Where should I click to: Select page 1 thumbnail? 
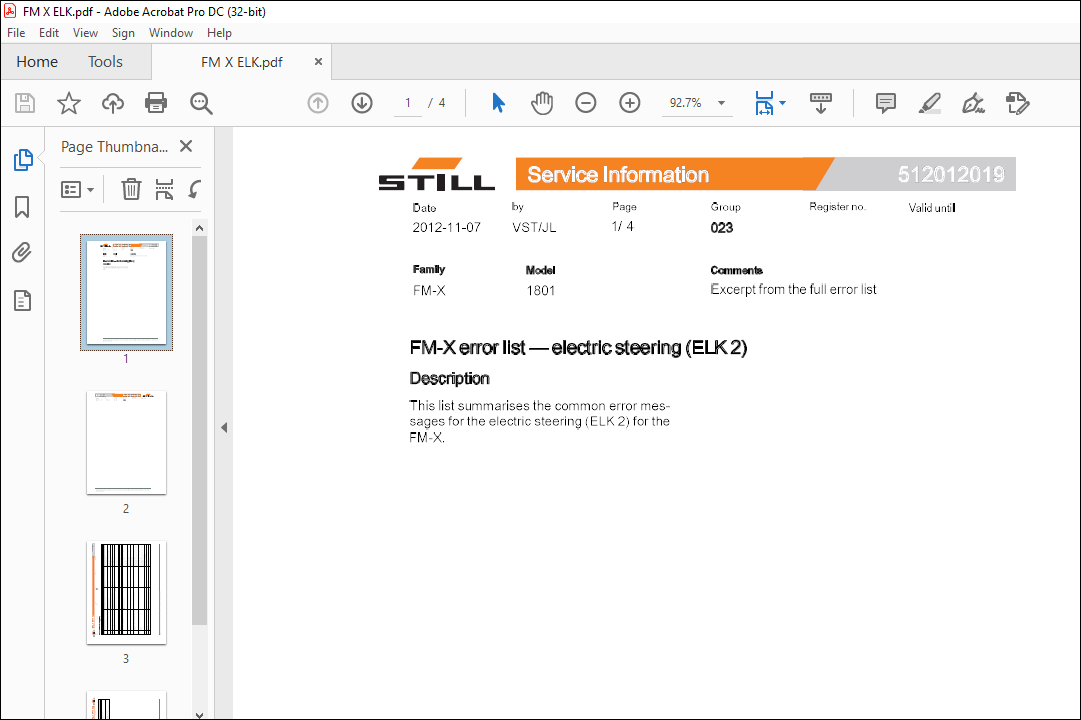126,292
